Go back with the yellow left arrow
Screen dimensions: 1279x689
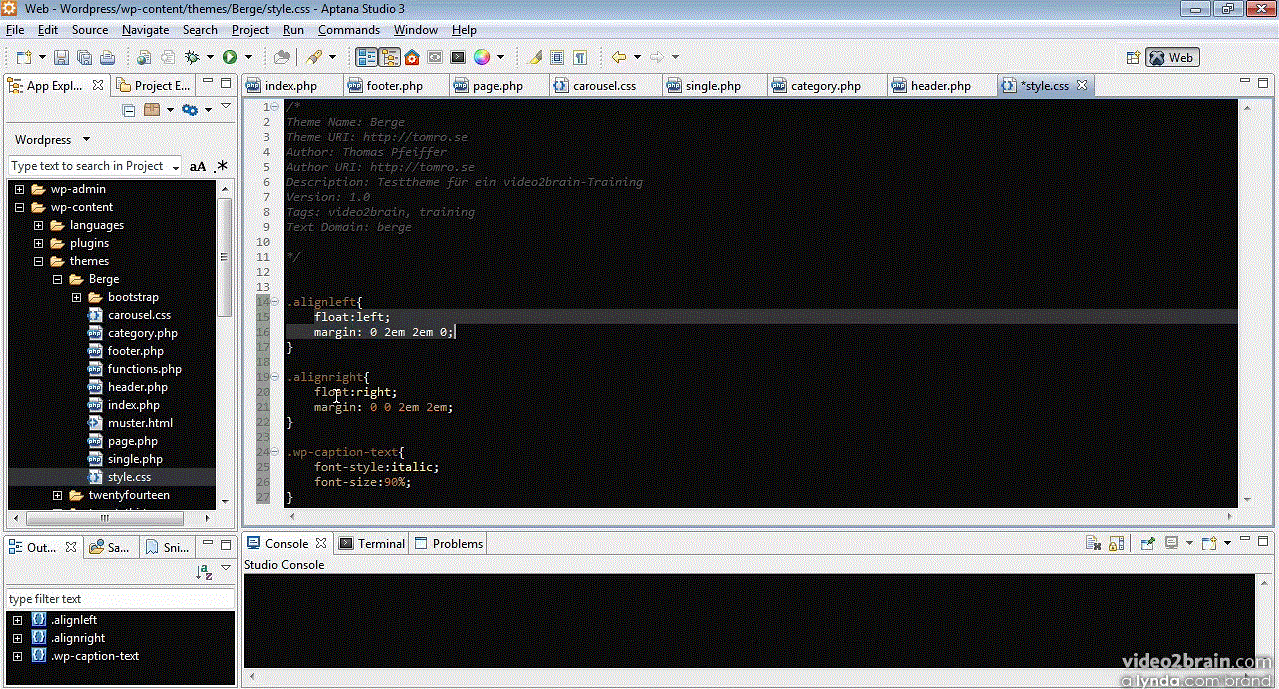tap(619, 57)
